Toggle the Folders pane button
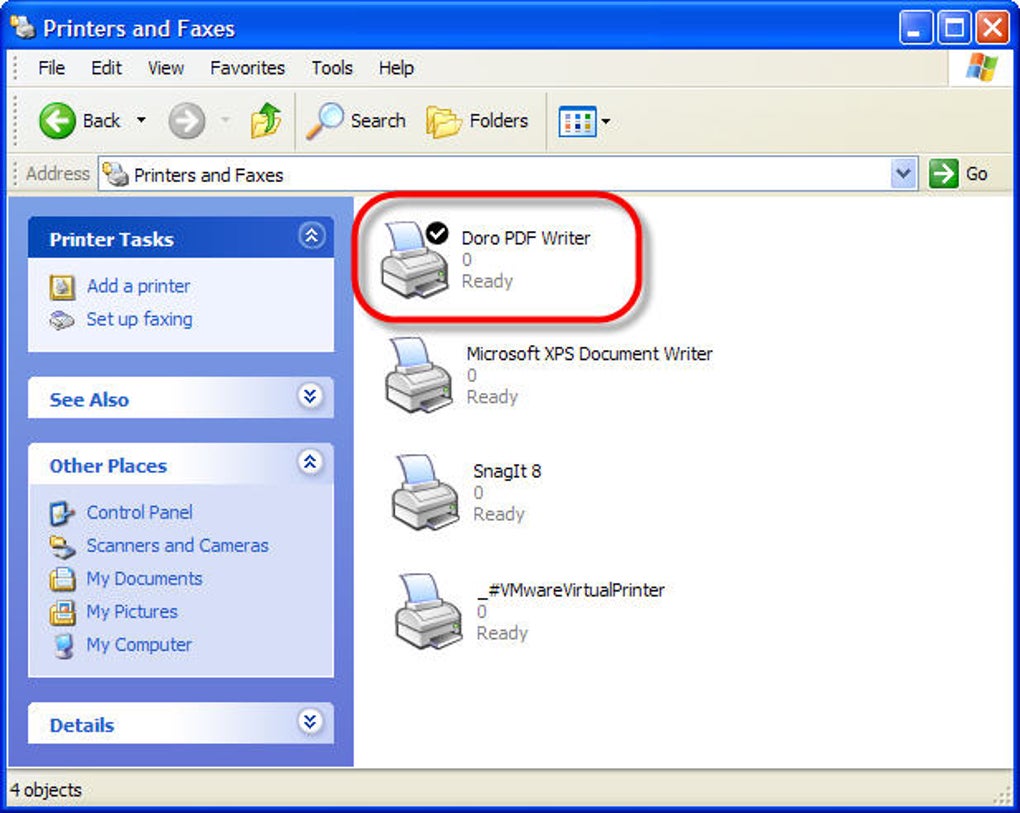 (x=477, y=121)
